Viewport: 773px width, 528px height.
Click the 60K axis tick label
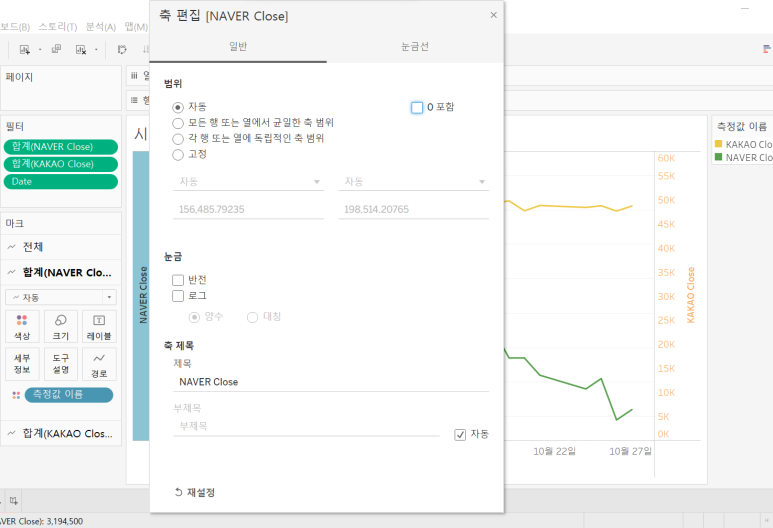[666, 158]
